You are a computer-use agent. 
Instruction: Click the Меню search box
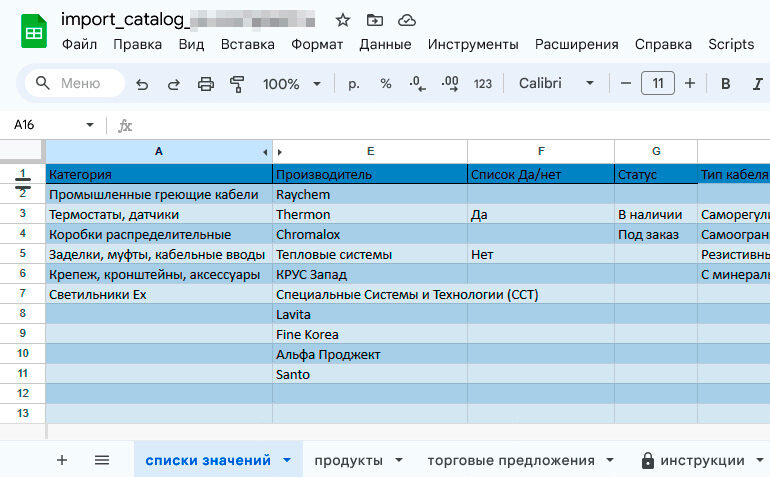(x=75, y=83)
